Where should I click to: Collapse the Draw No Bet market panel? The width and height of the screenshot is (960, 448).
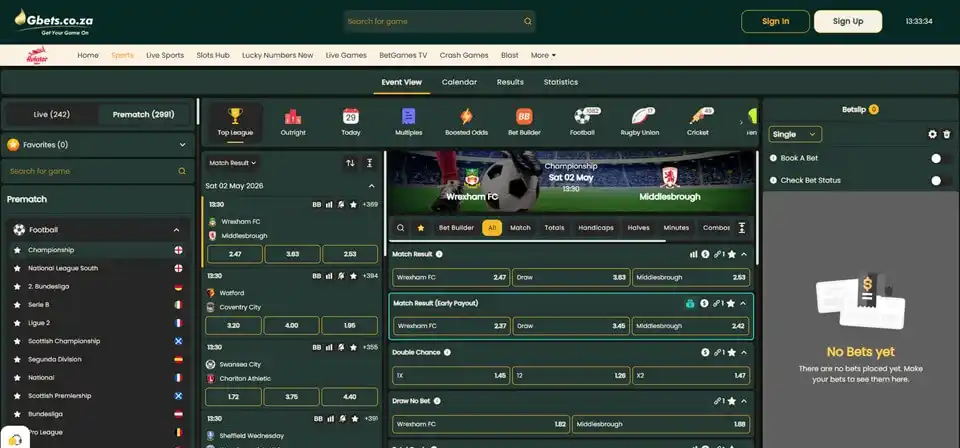tap(744, 401)
